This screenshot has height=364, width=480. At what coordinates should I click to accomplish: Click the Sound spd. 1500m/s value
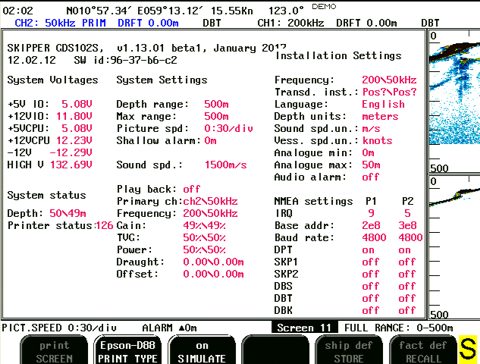(226, 165)
